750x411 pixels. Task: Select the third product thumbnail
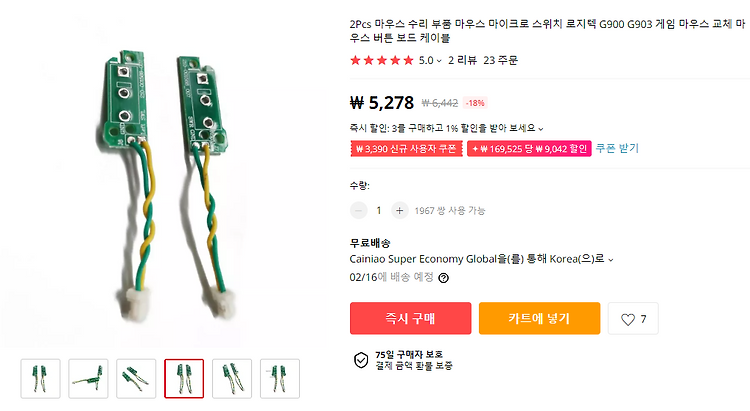click(136, 378)
